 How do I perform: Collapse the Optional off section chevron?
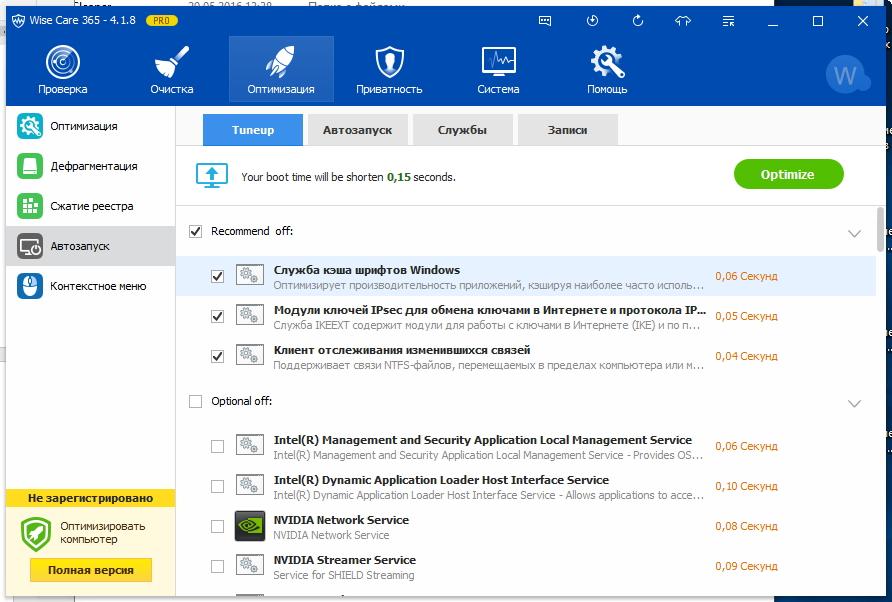854,403
